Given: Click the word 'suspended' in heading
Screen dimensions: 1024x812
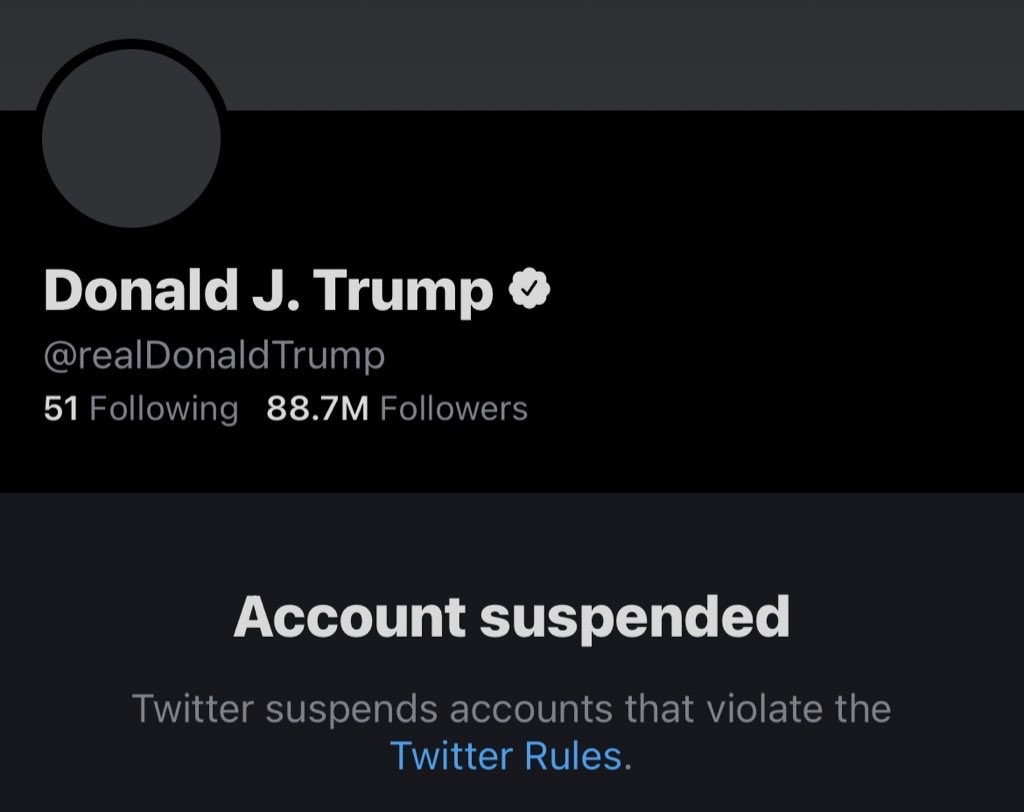Looking at the screenshot, I should tap(635, 619).
